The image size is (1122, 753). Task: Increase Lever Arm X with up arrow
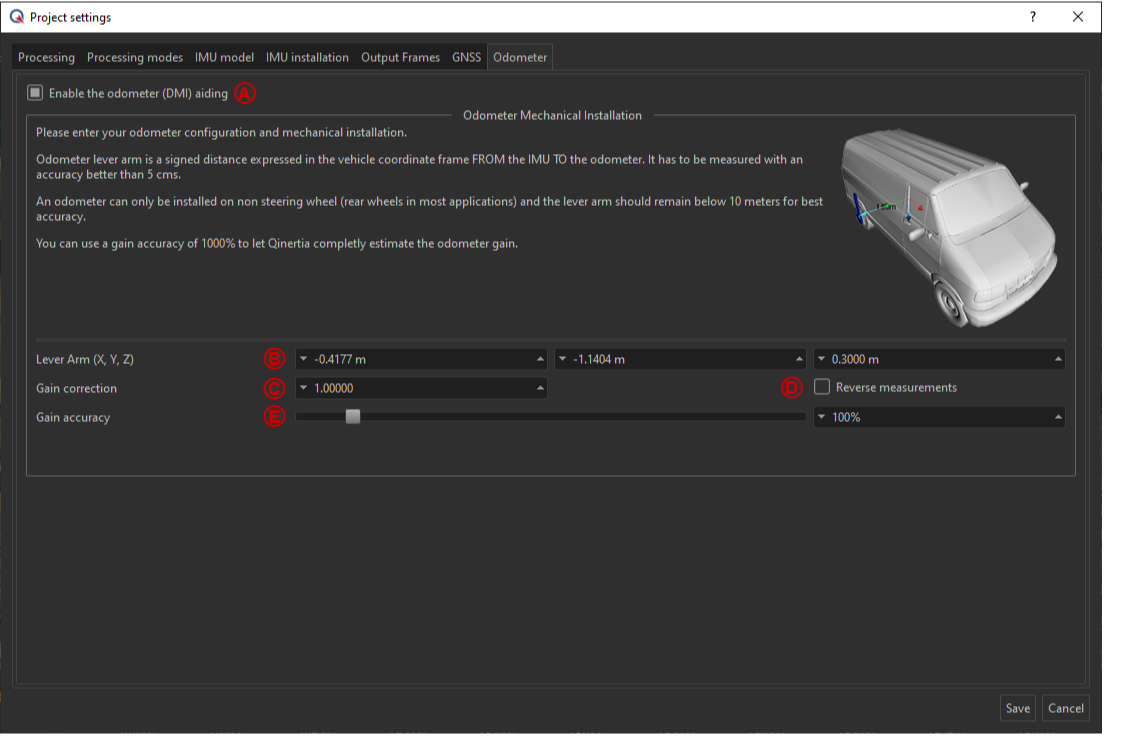[540, 359]
